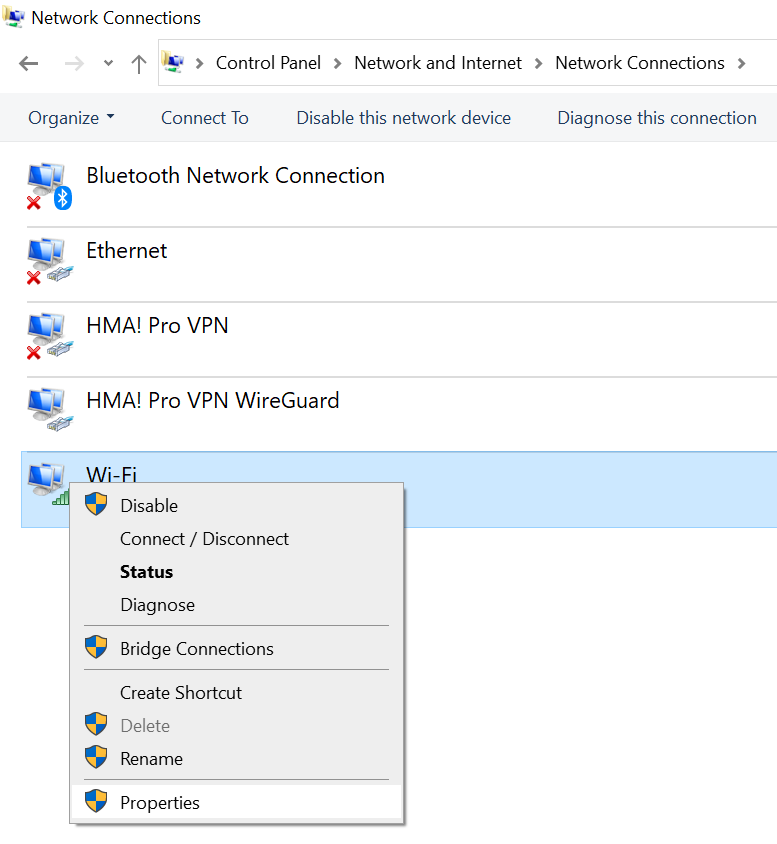
Task: Open the recent locations dropdown arrow
Action: coord(108,63)
